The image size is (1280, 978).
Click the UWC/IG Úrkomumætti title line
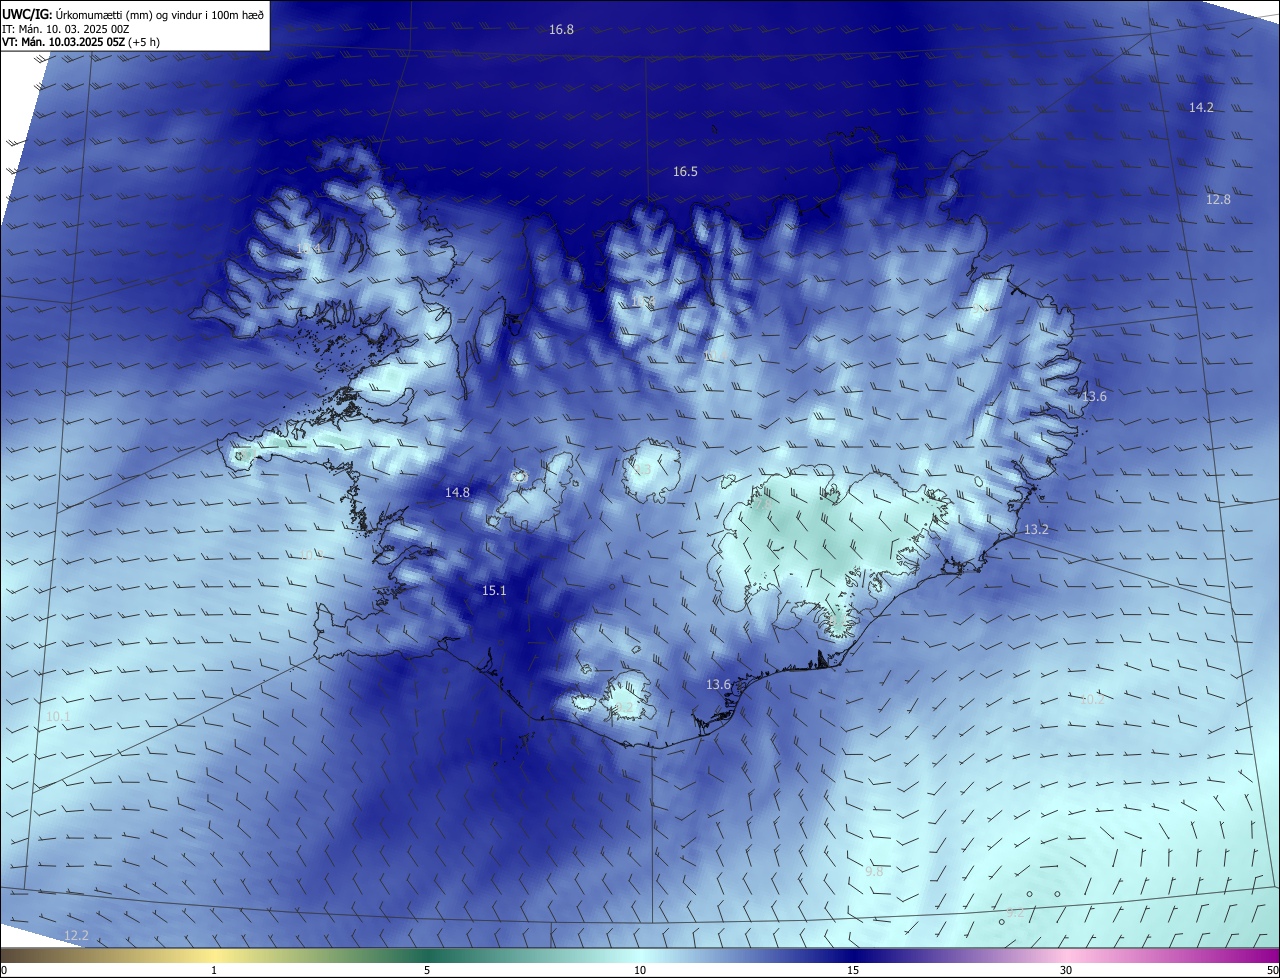133,15
